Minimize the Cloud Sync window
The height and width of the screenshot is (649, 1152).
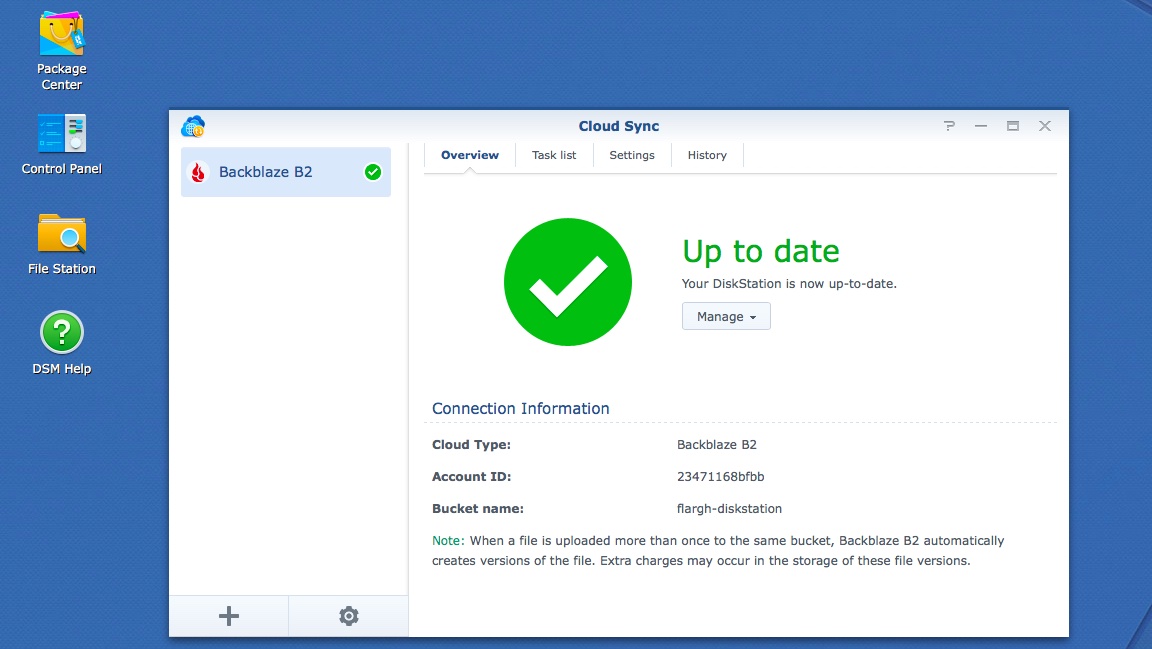click(981, 126)
